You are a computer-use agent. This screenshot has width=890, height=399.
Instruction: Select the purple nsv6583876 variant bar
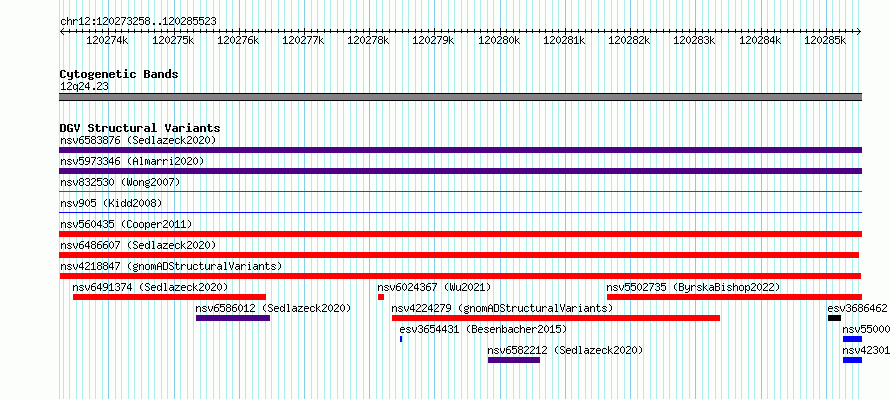[460, 150]
